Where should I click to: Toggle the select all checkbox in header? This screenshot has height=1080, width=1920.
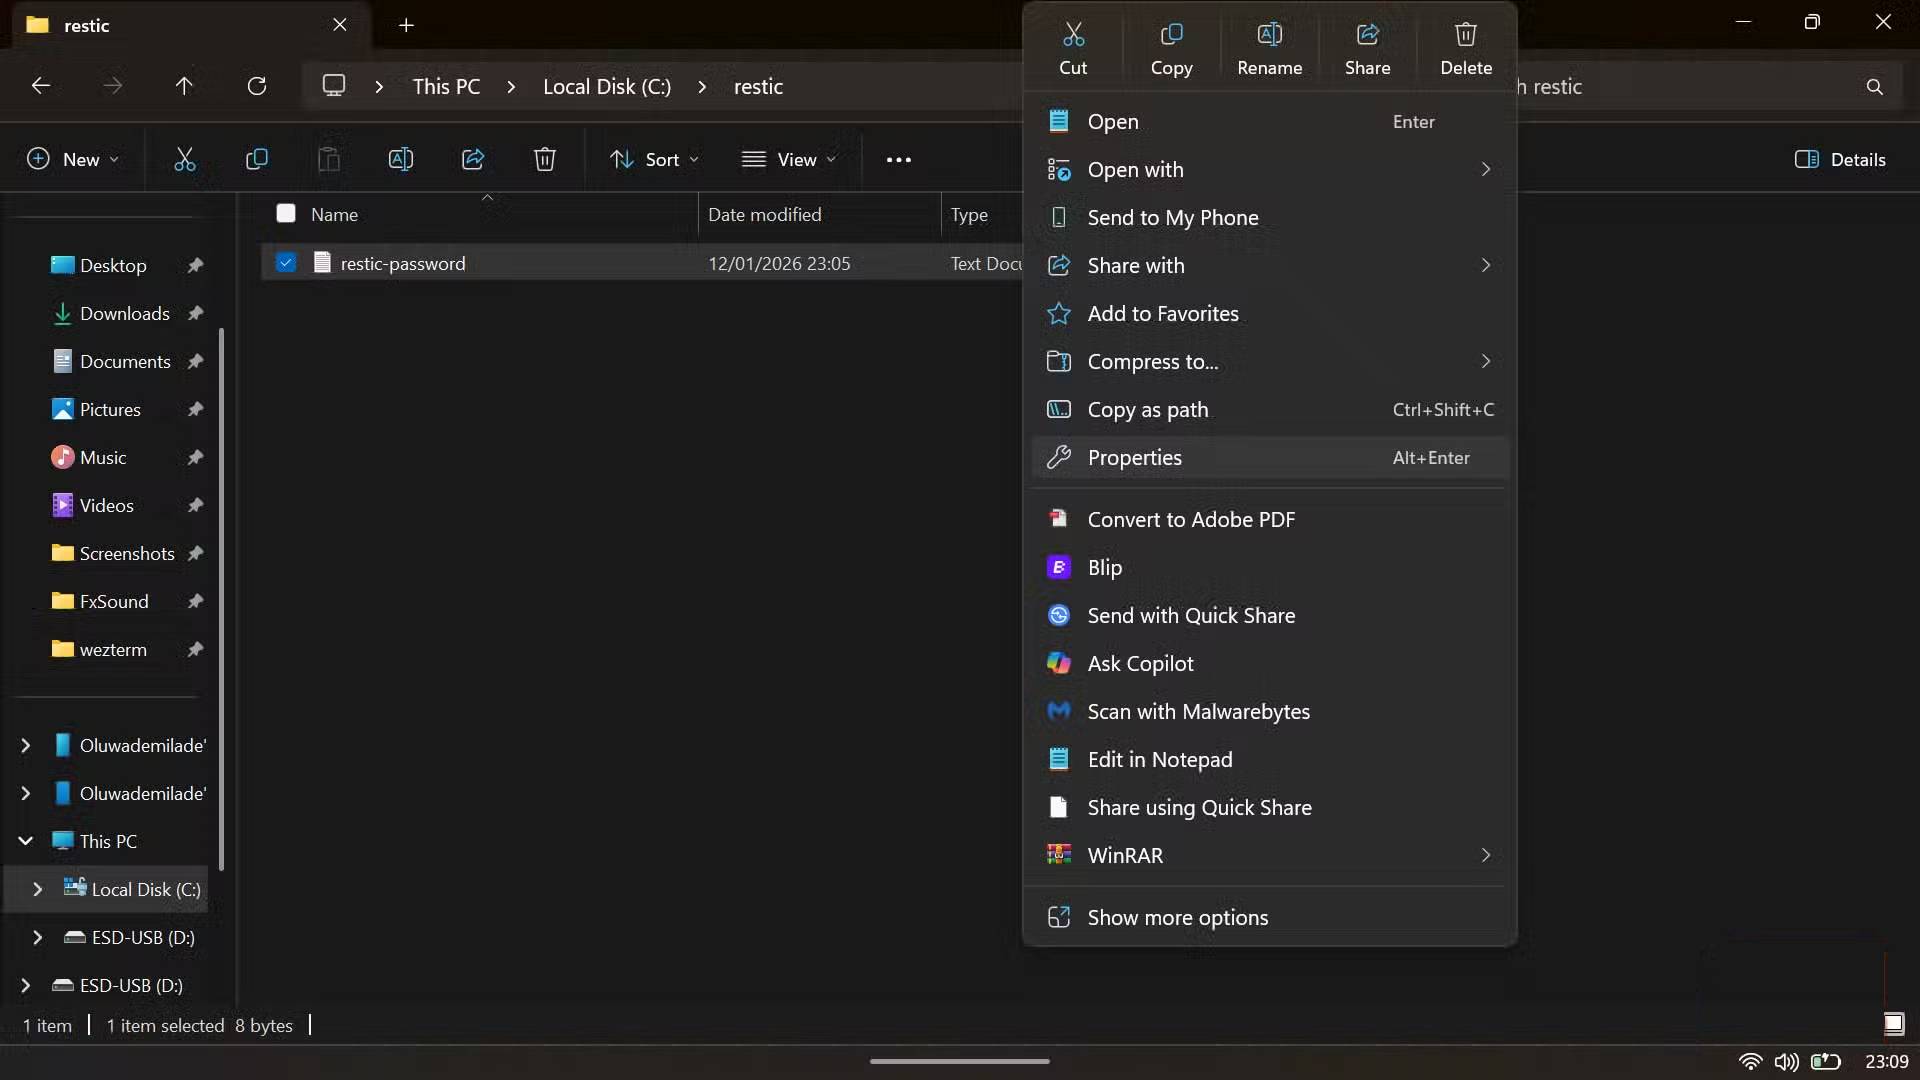(x=286, y=213)
